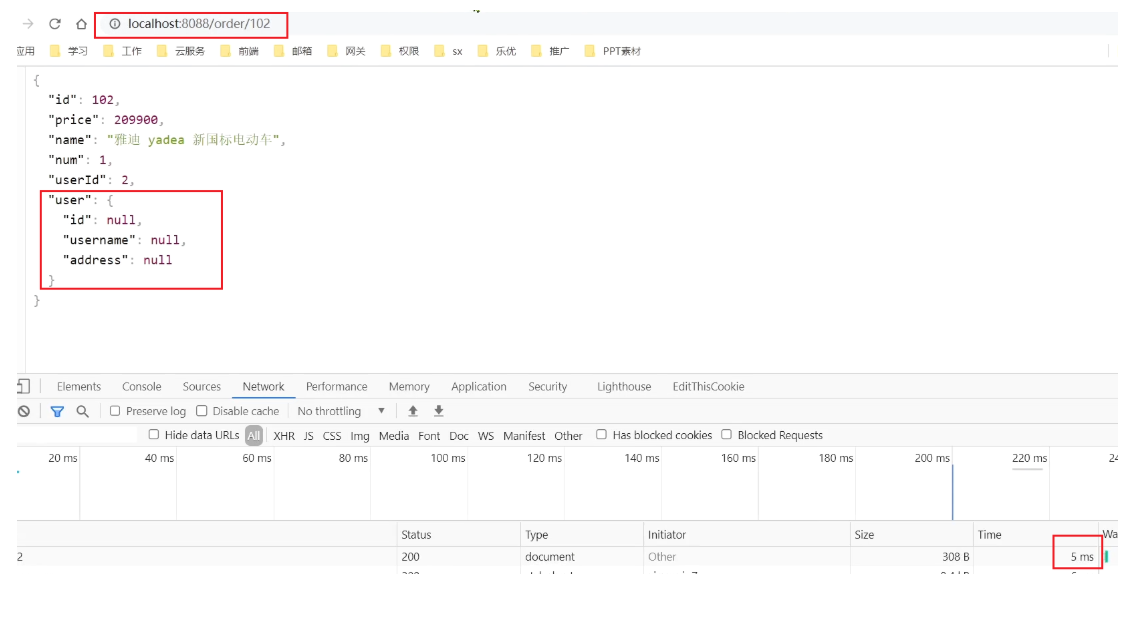Click the address bar URL localhost:8088/order/102

[x=199, y=24]
